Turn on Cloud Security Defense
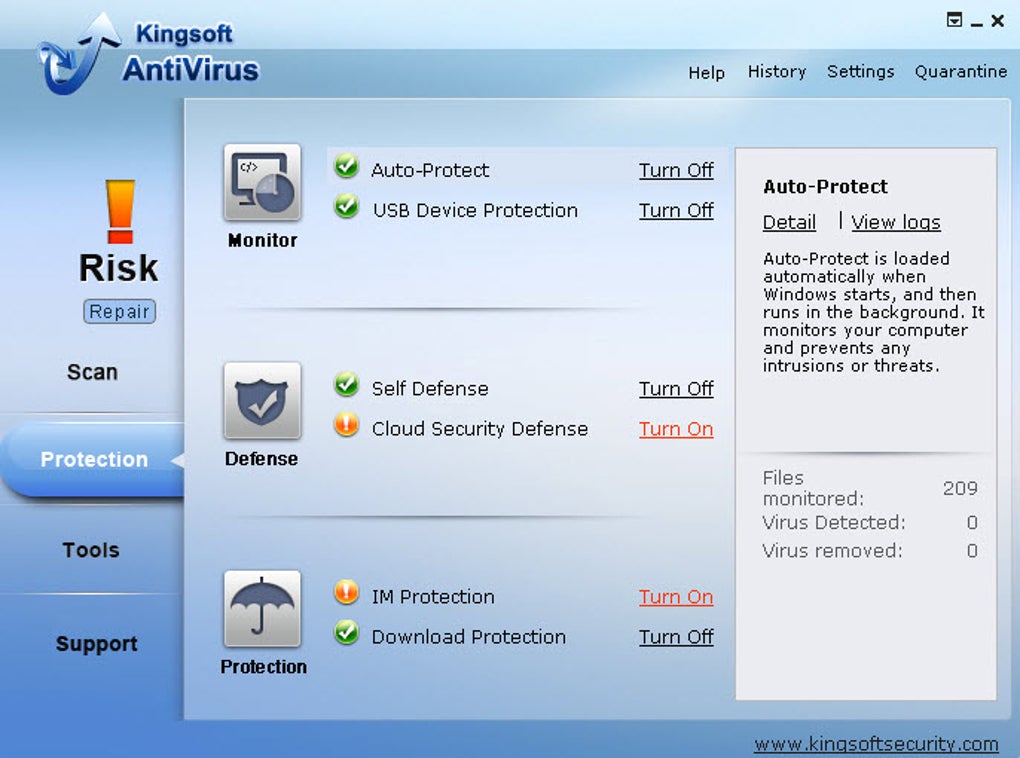 coord(676,429)
